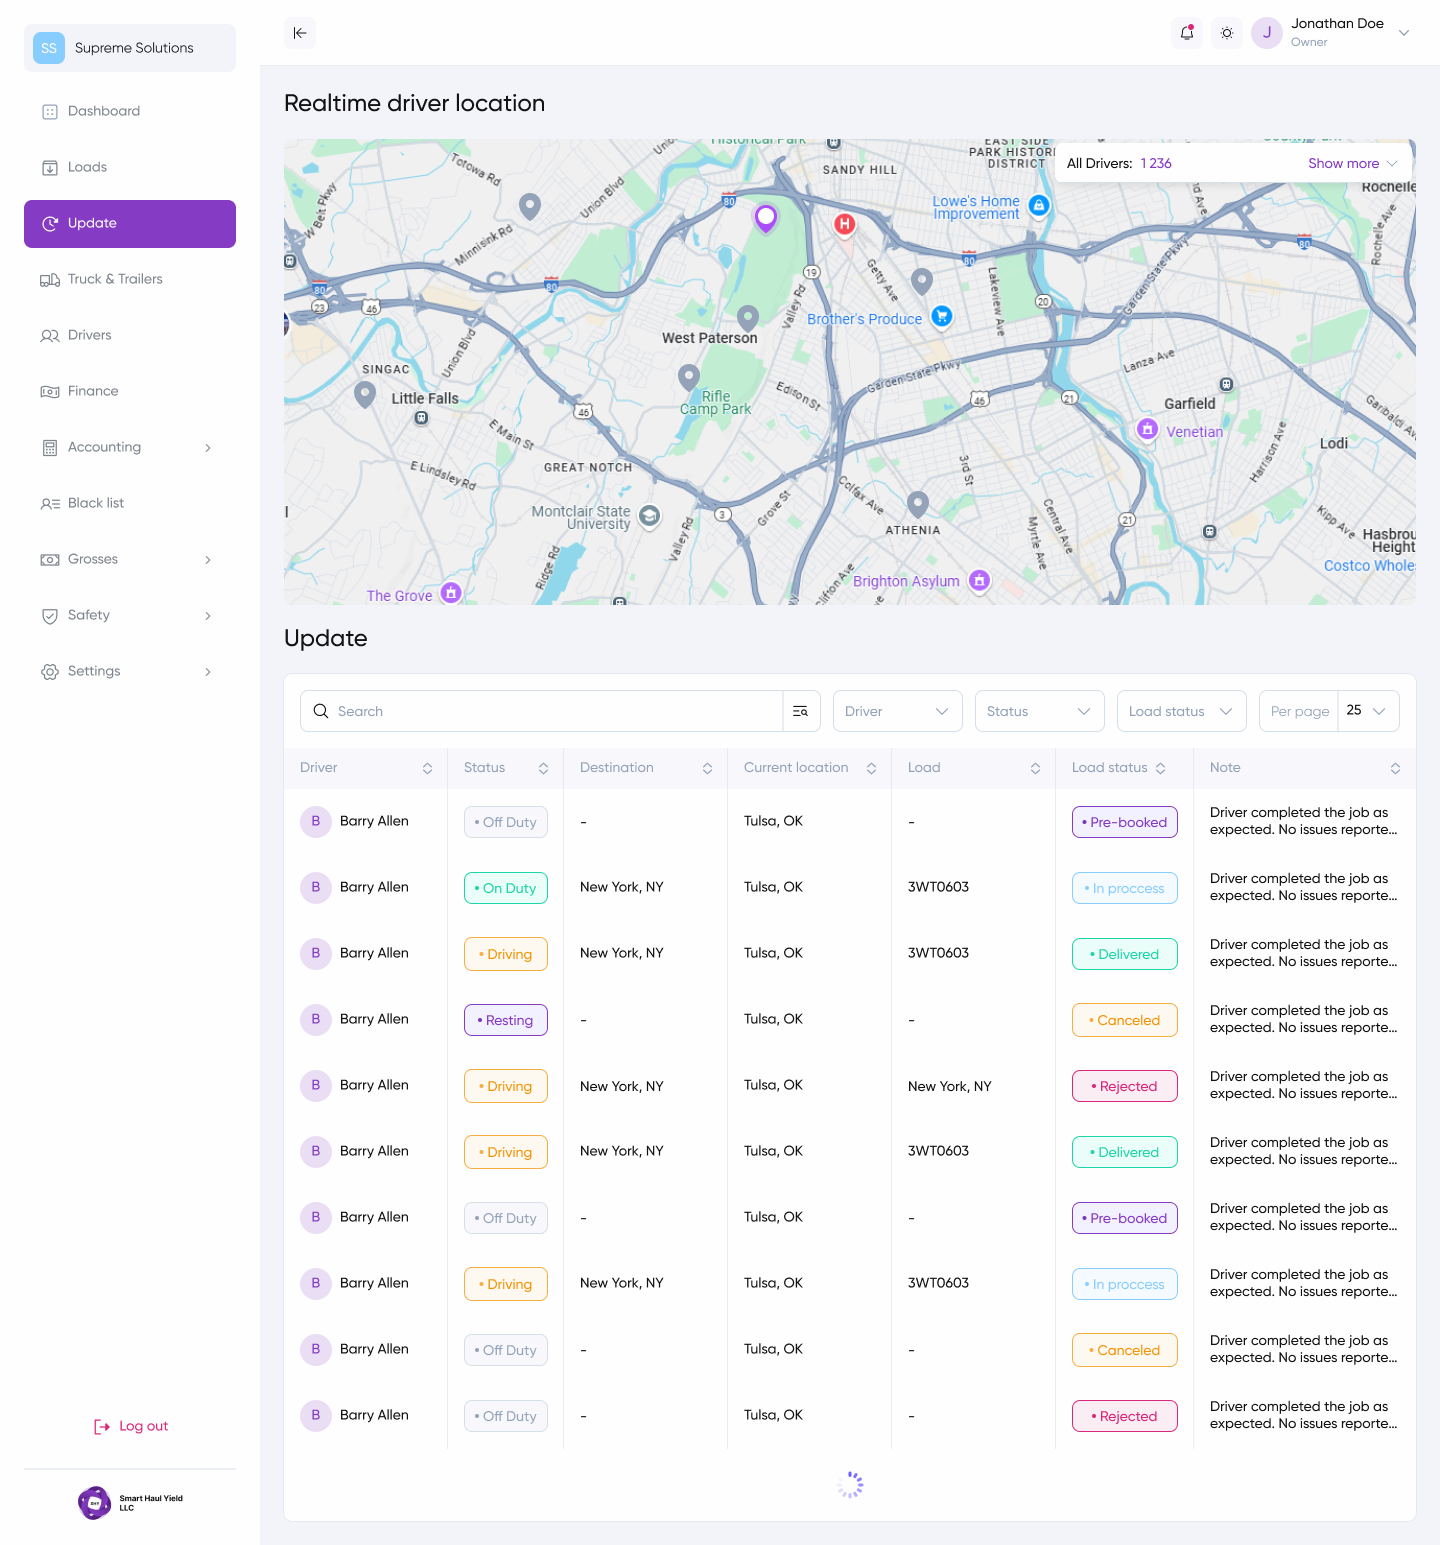Click the Log out button

coord(130,1426)
